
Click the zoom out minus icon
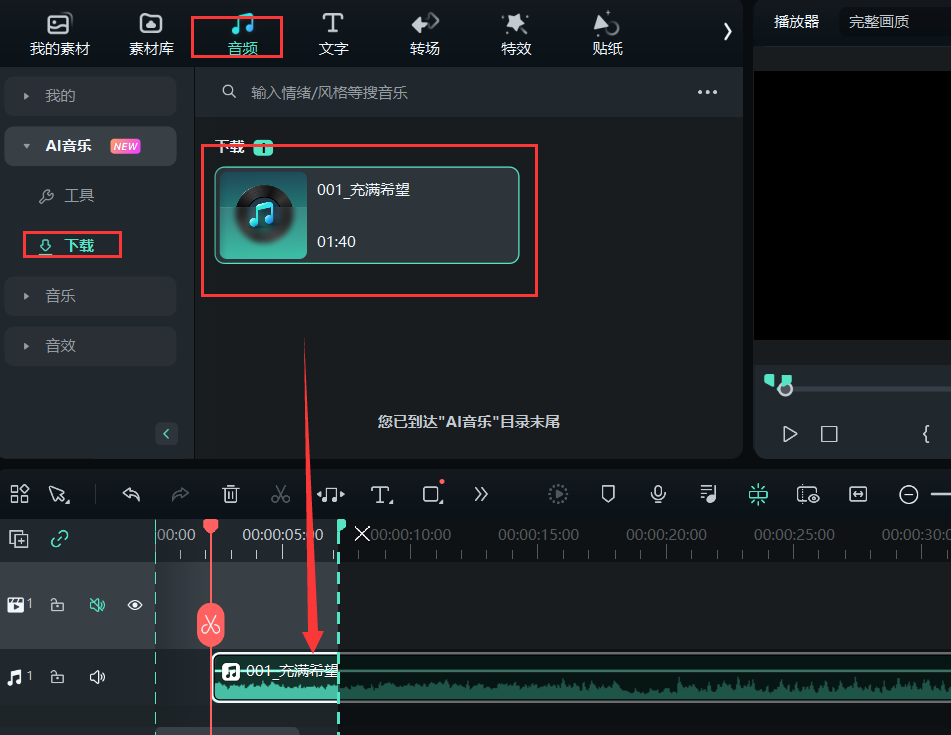pyautogui.click(x=908, y=494)
